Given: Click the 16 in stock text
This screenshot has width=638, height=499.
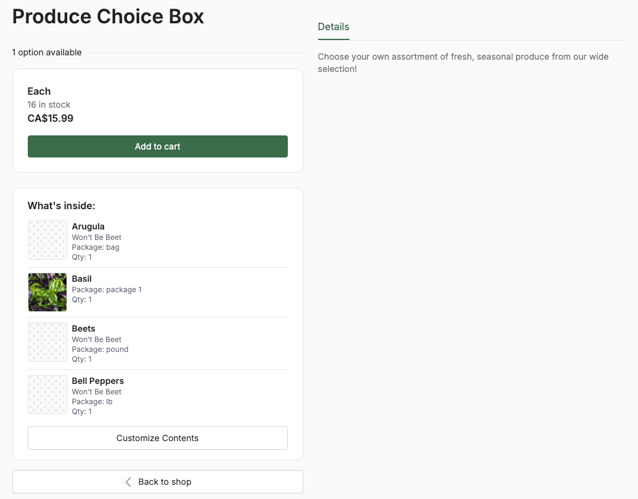Looking at the screenshot, I should point(49,105).
